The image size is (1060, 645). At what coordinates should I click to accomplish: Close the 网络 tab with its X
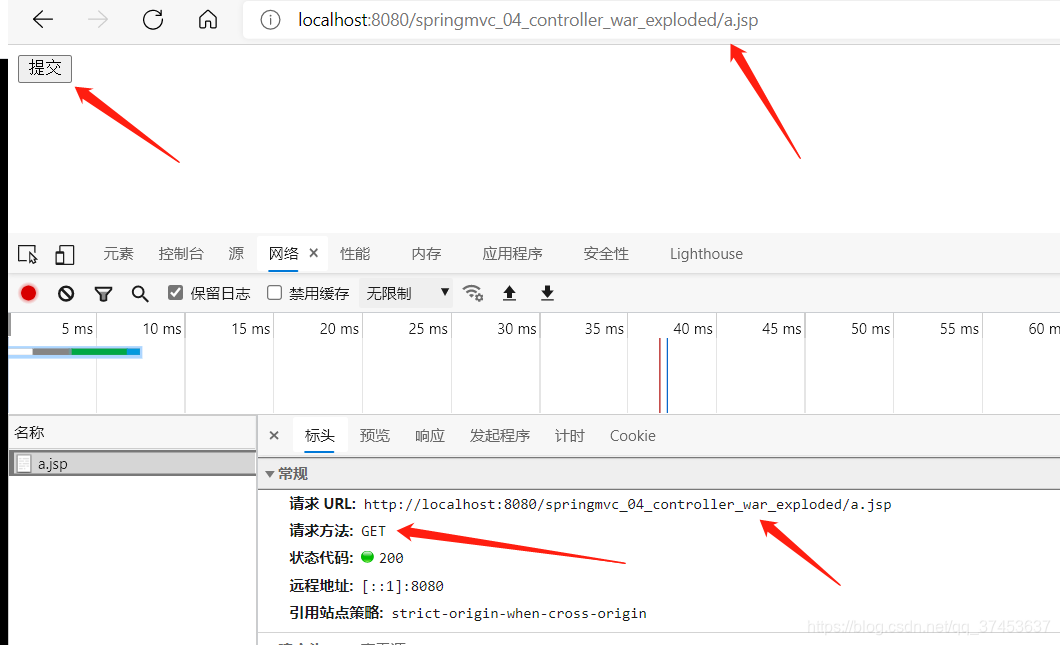pos(314,253)
